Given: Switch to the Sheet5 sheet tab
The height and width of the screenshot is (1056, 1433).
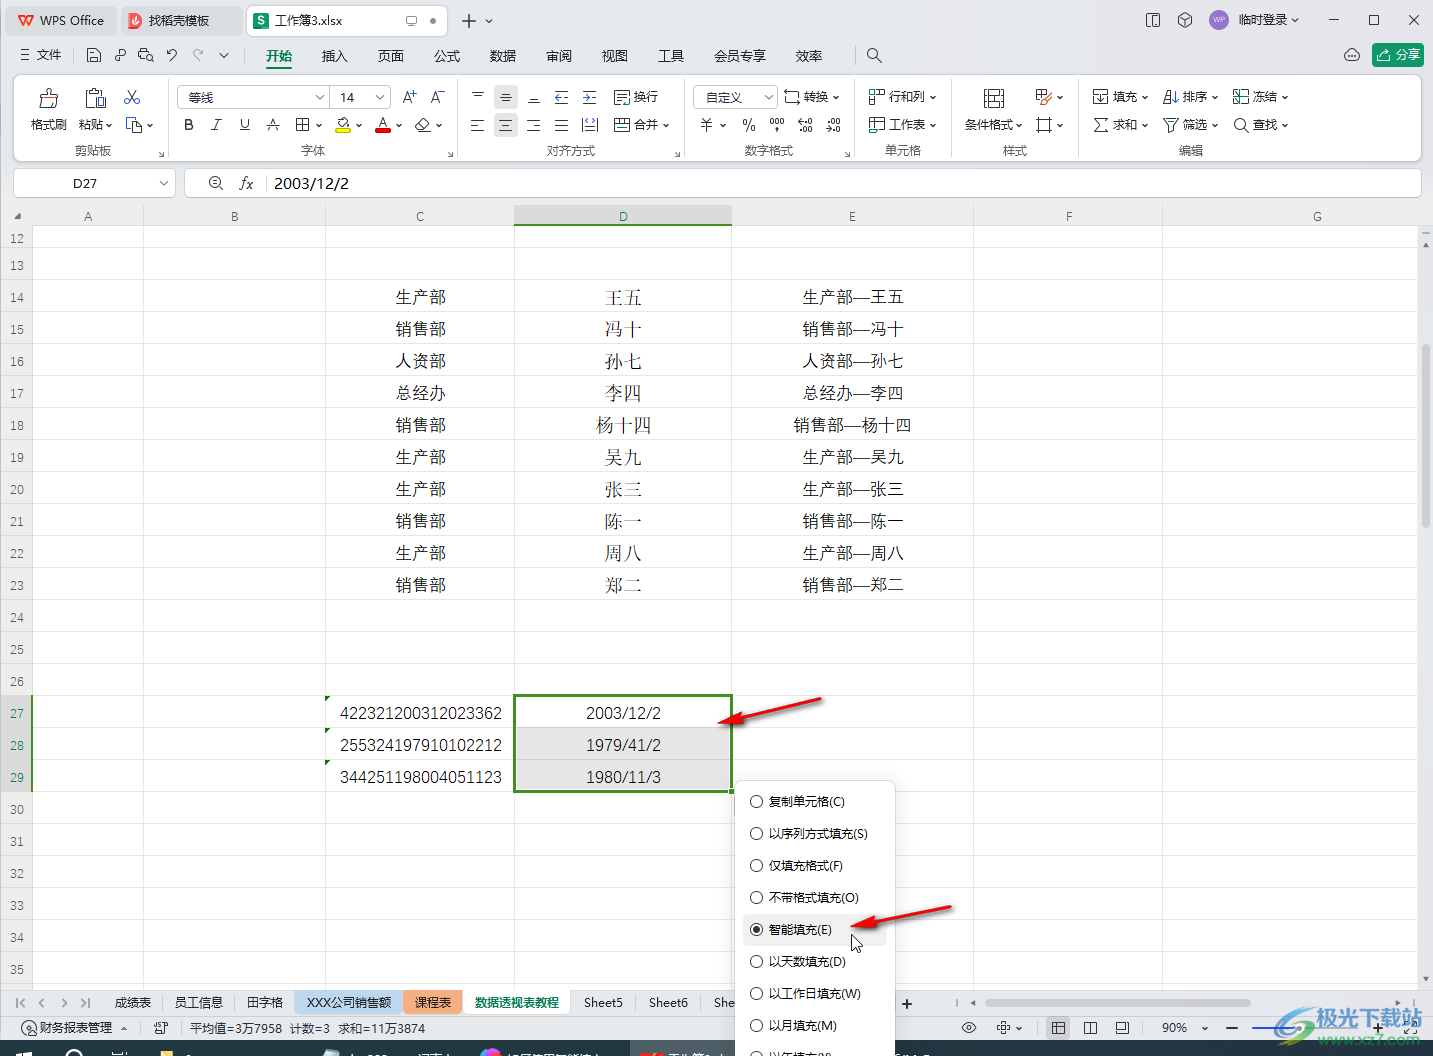Looking at the screenshot, I should (x=603, y=1002).
